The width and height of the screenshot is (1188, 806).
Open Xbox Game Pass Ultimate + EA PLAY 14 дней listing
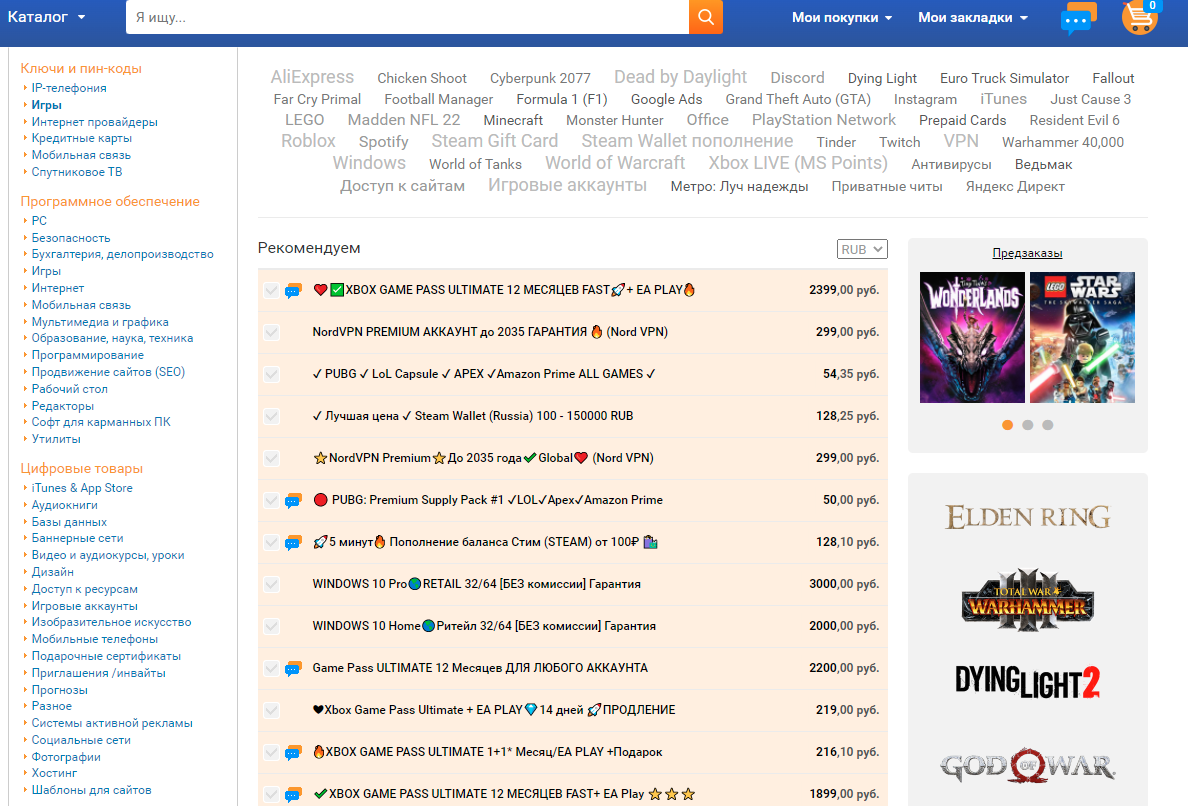coord(494,710)
